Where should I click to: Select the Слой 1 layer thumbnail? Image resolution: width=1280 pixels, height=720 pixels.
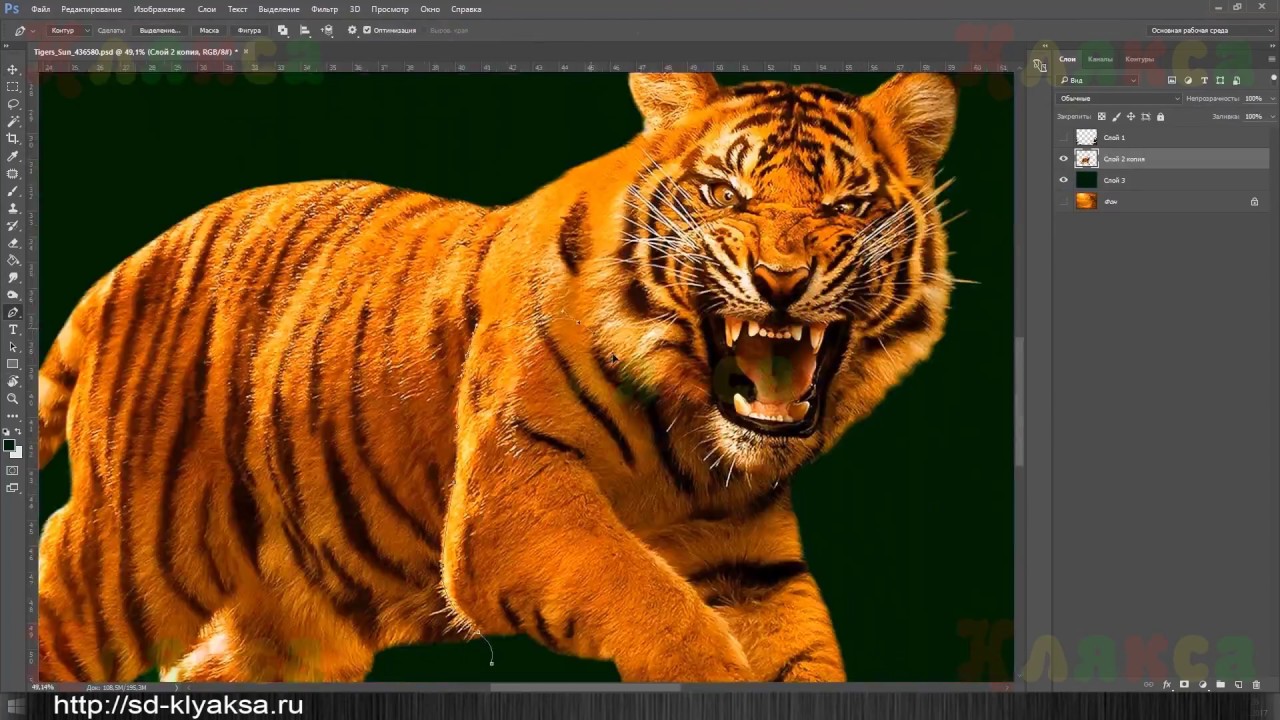point(1086,137)
